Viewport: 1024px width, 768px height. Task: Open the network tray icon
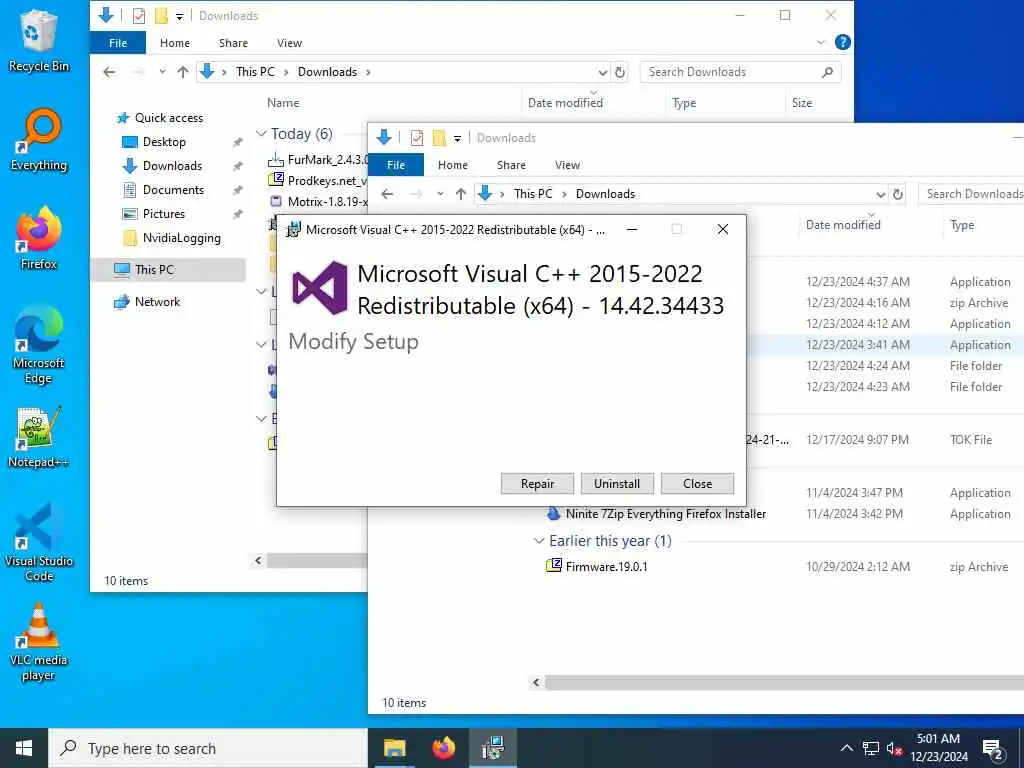871,749
